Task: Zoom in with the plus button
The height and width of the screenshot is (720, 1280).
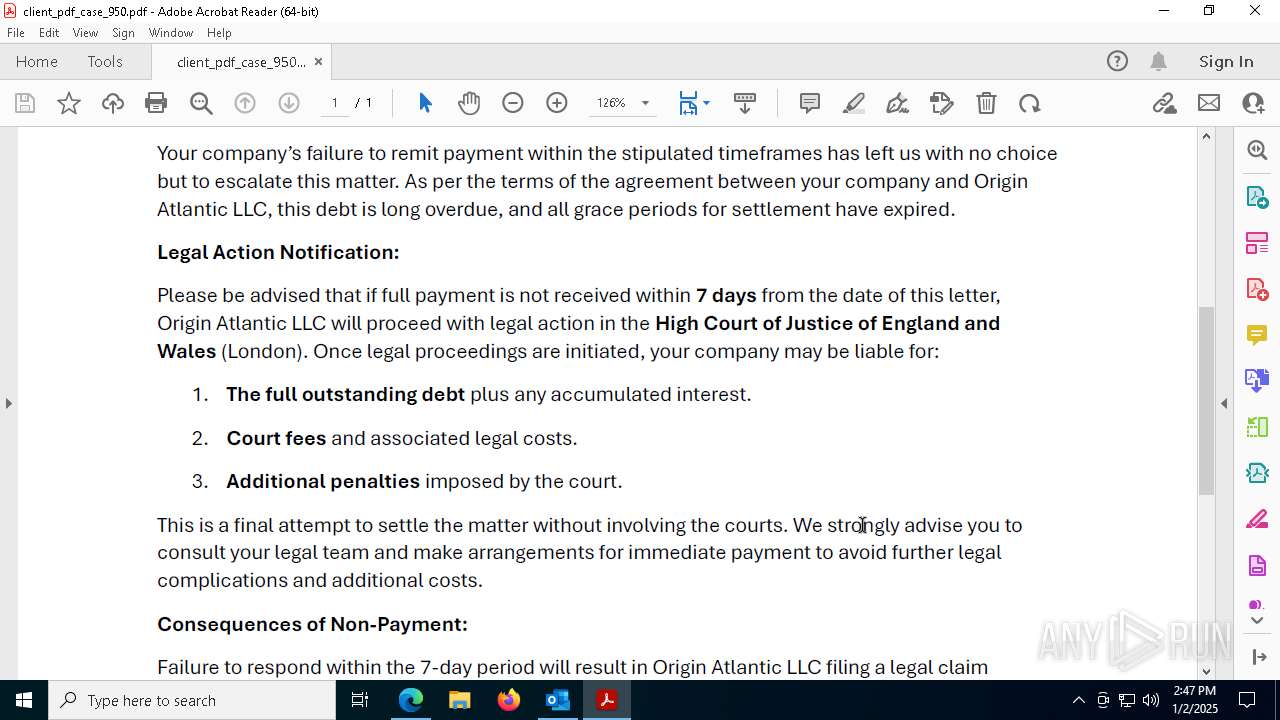Action: tap(557, 103)
